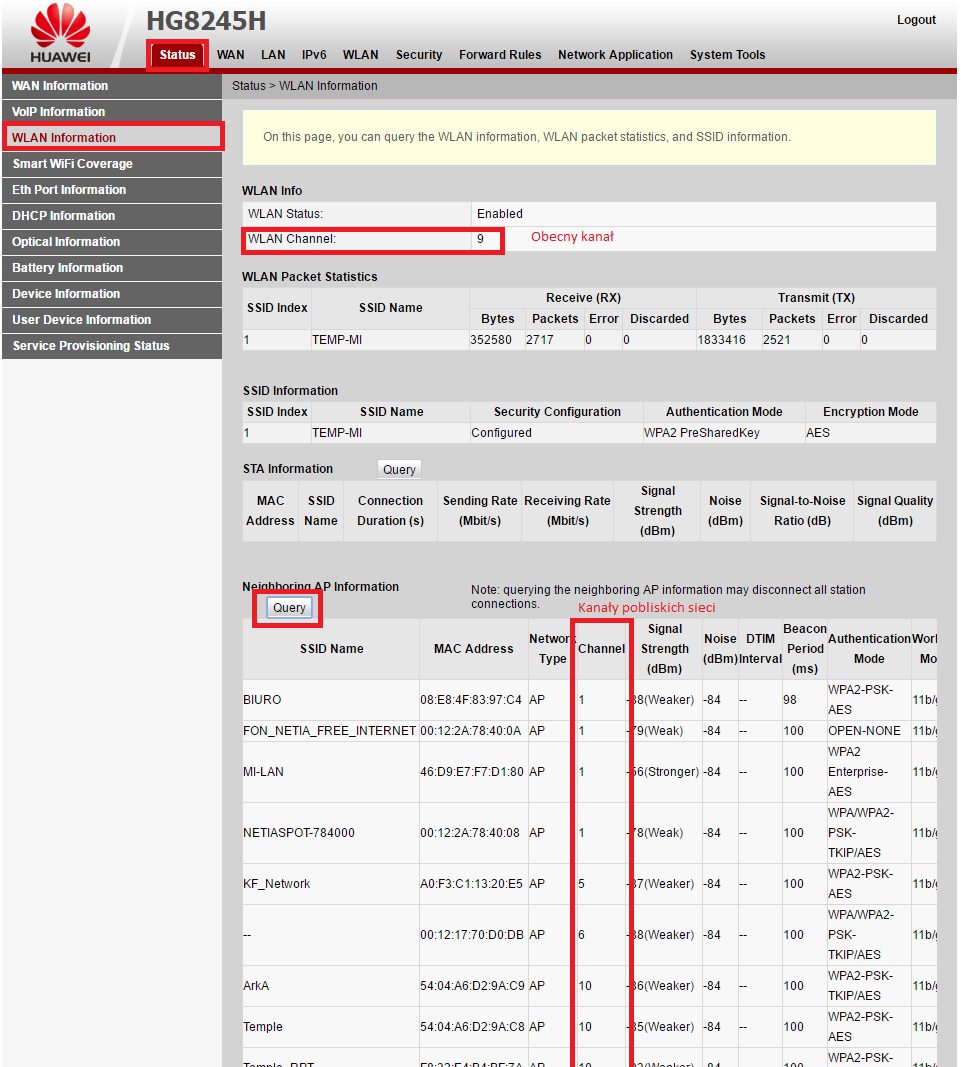This screenshot has width=961, height=1067.
Task: Click MAC address 00:12:17:70:D0:DB
Action: point(472,935)
